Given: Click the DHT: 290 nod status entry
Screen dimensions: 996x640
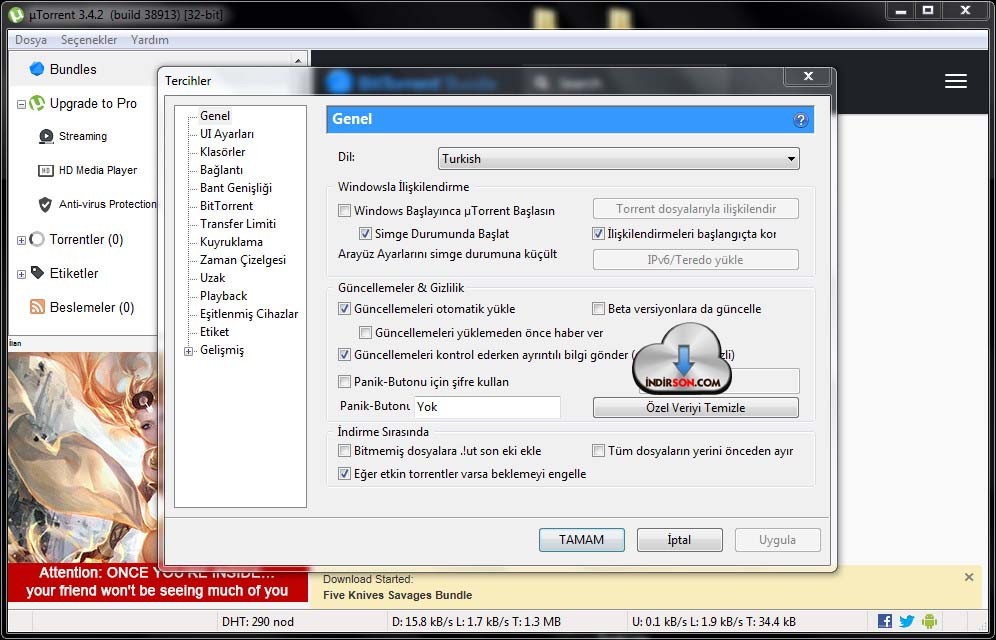Looking at the screenshot, I should [258, 622].
